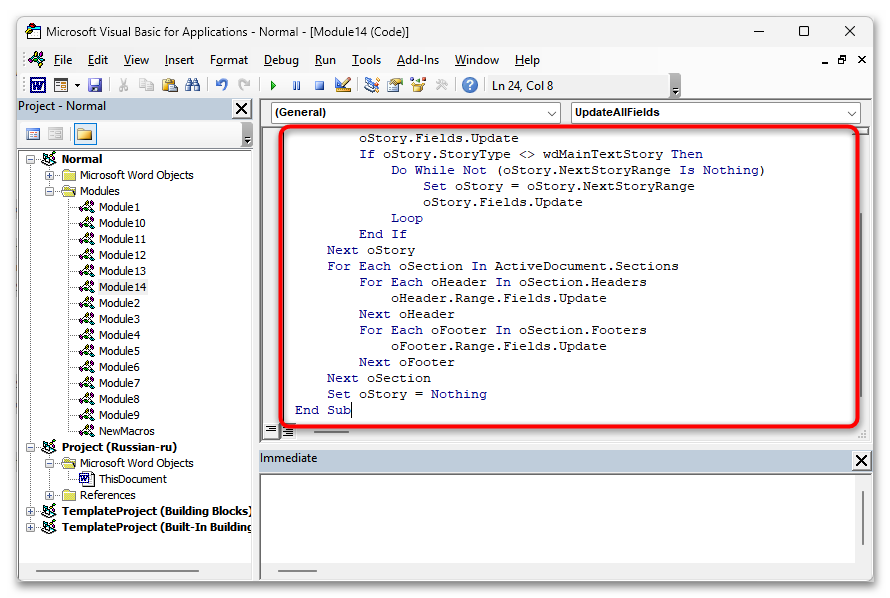Expand TemplateProject (Building Blocks) node
The width and height of the screenshot is (890, 598).
point(30,511)
